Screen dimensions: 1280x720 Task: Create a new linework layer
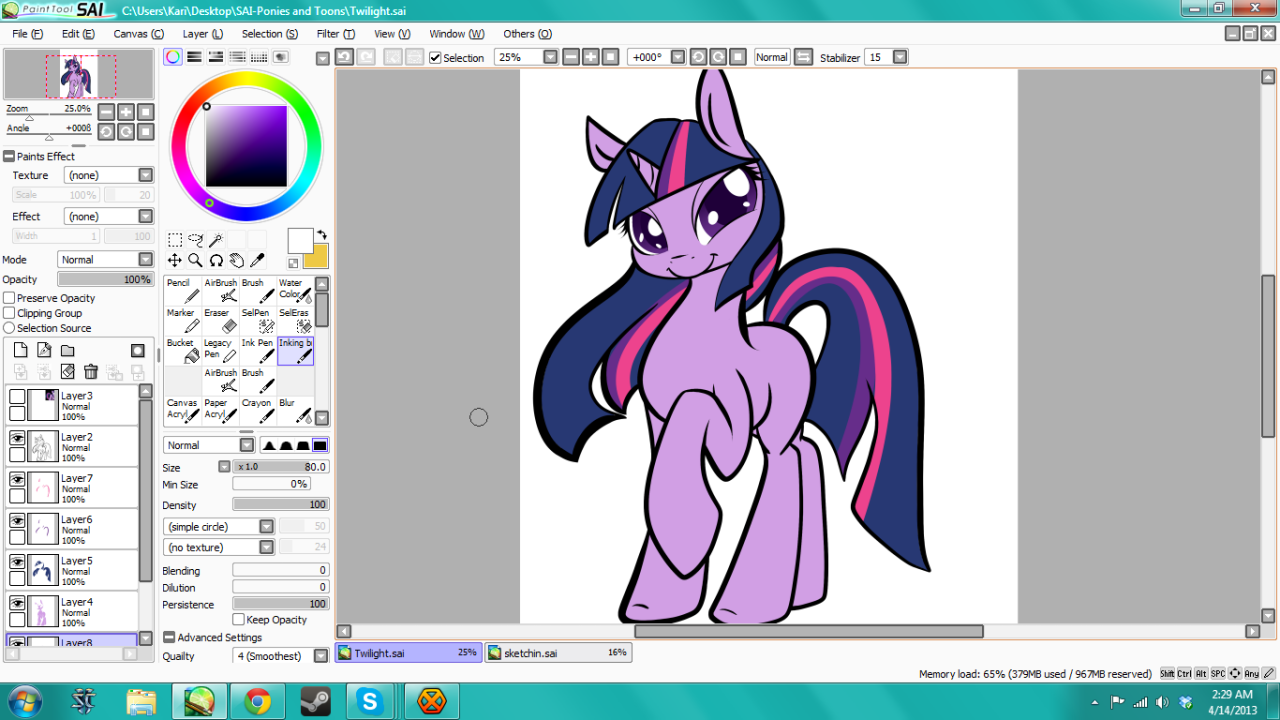tap(44, 350)
